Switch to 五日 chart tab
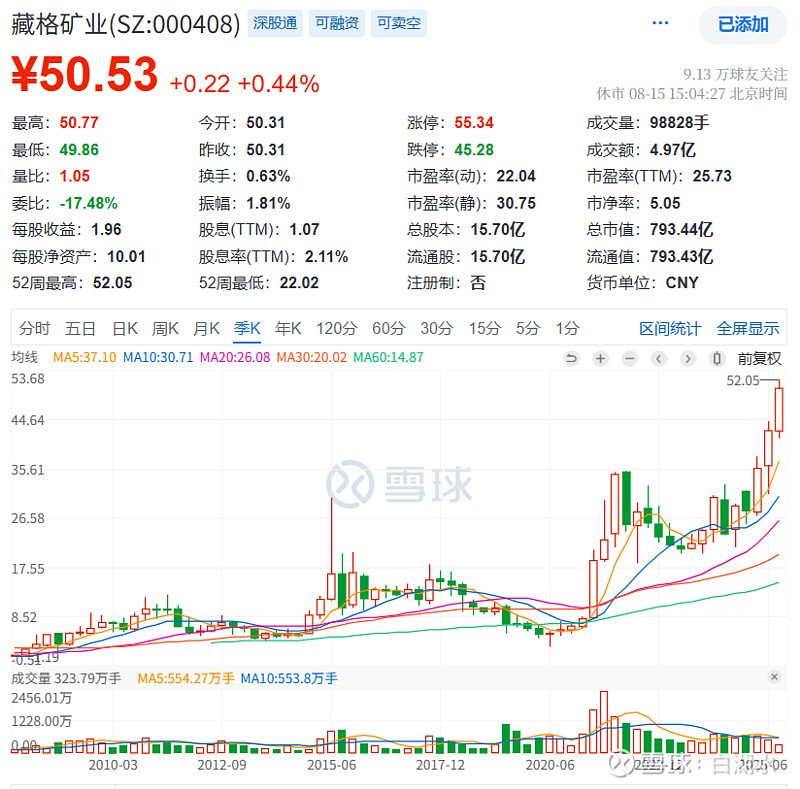 [x=80, y=328]
